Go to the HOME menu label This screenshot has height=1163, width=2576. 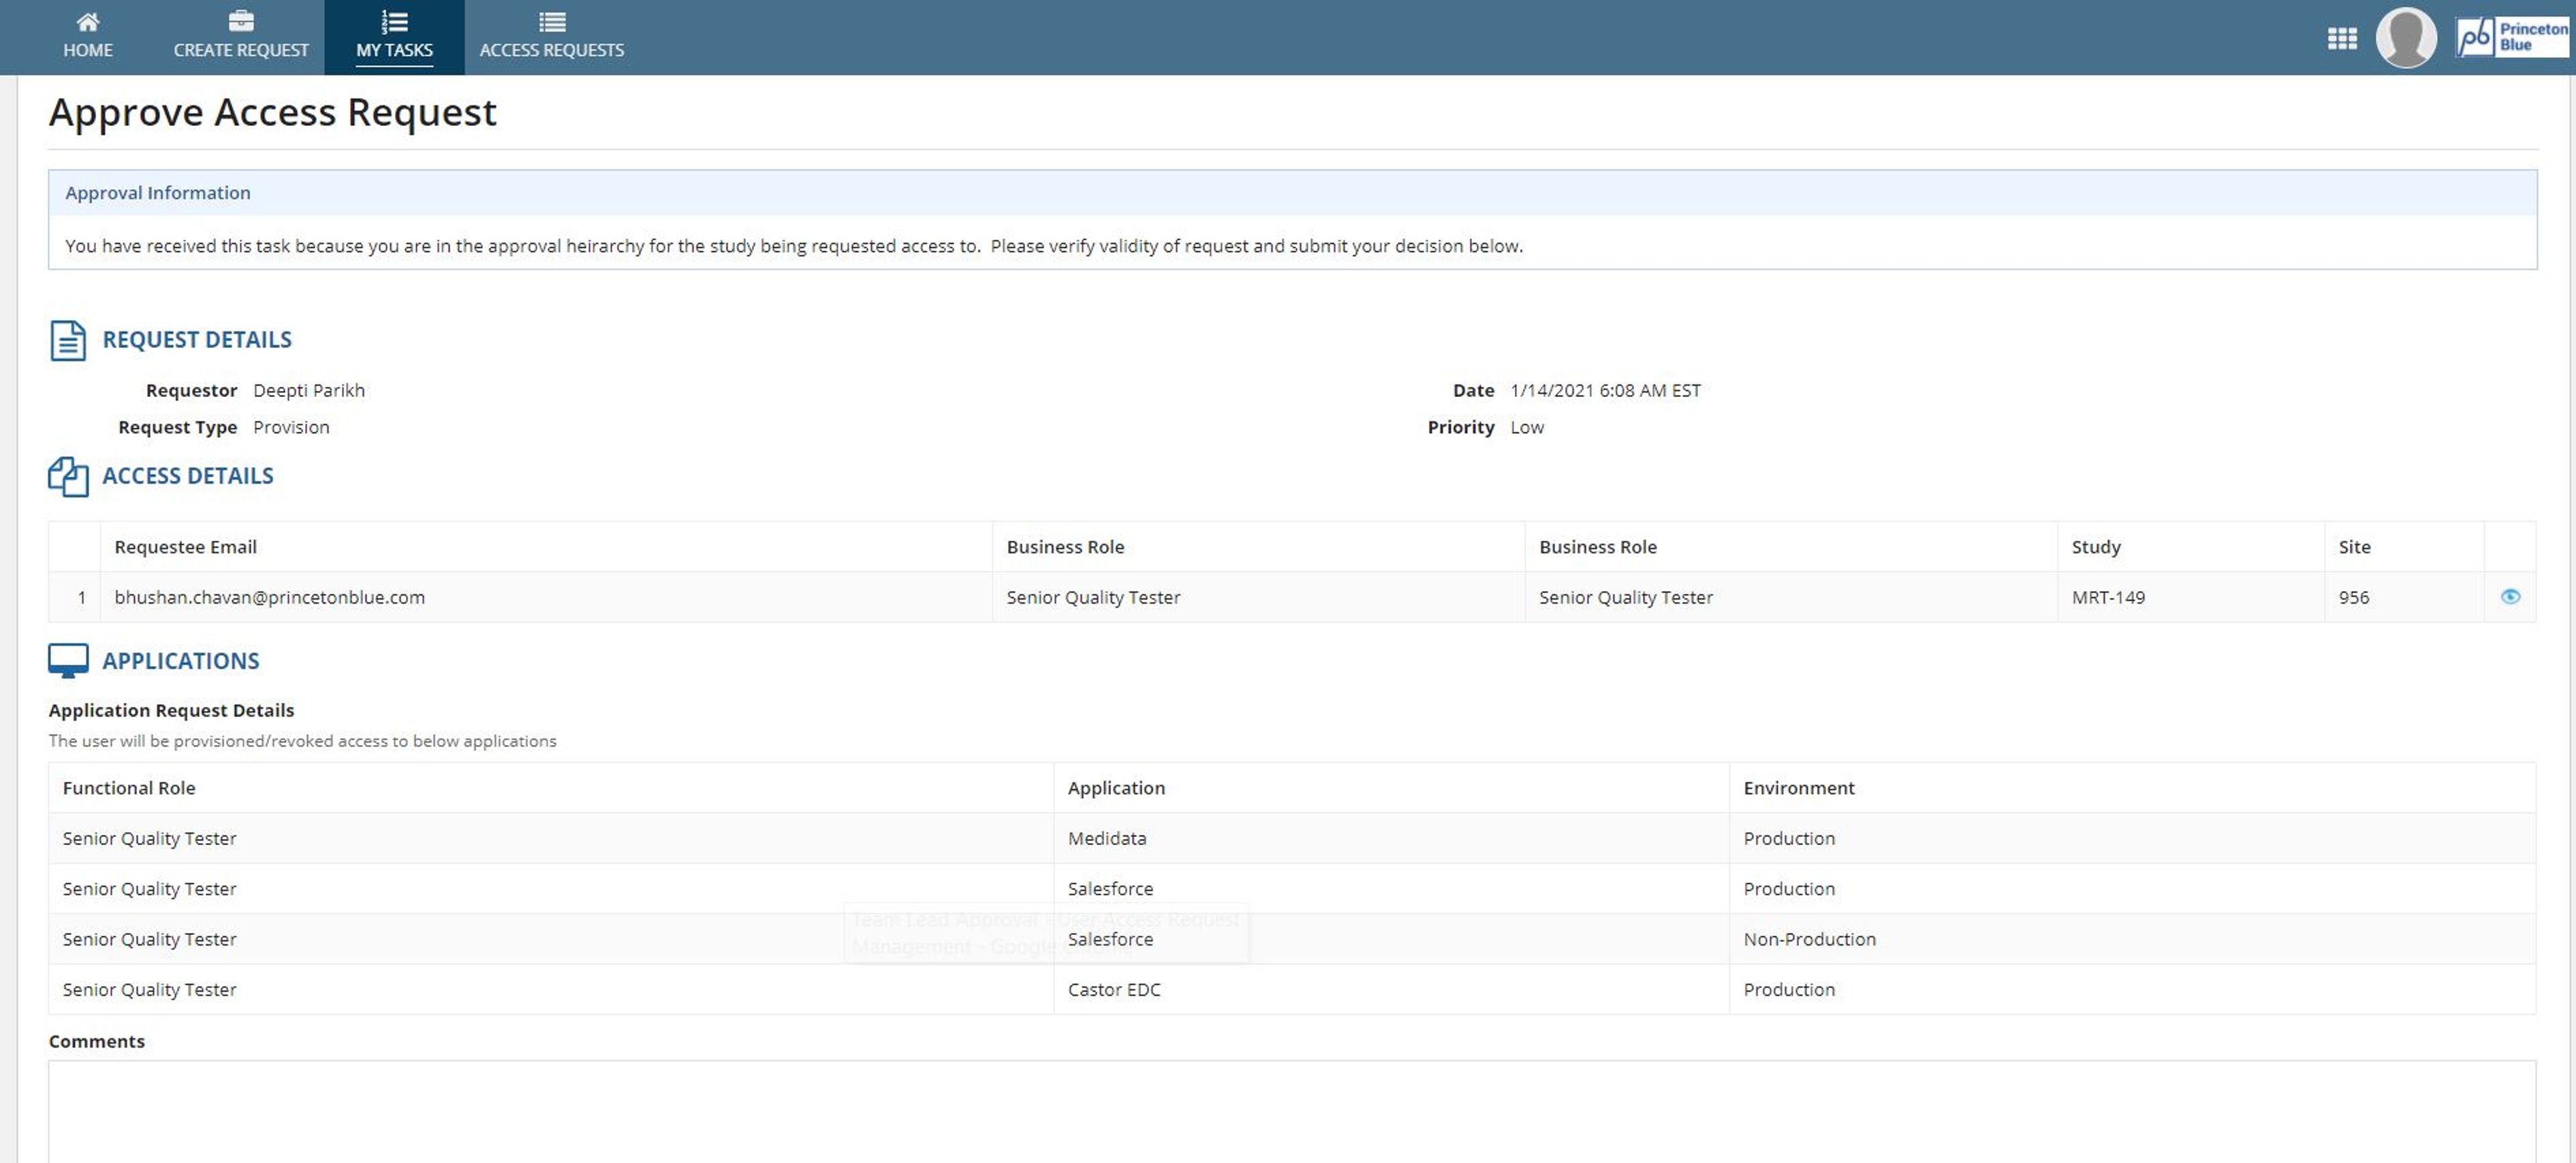(x=88, y=50)
